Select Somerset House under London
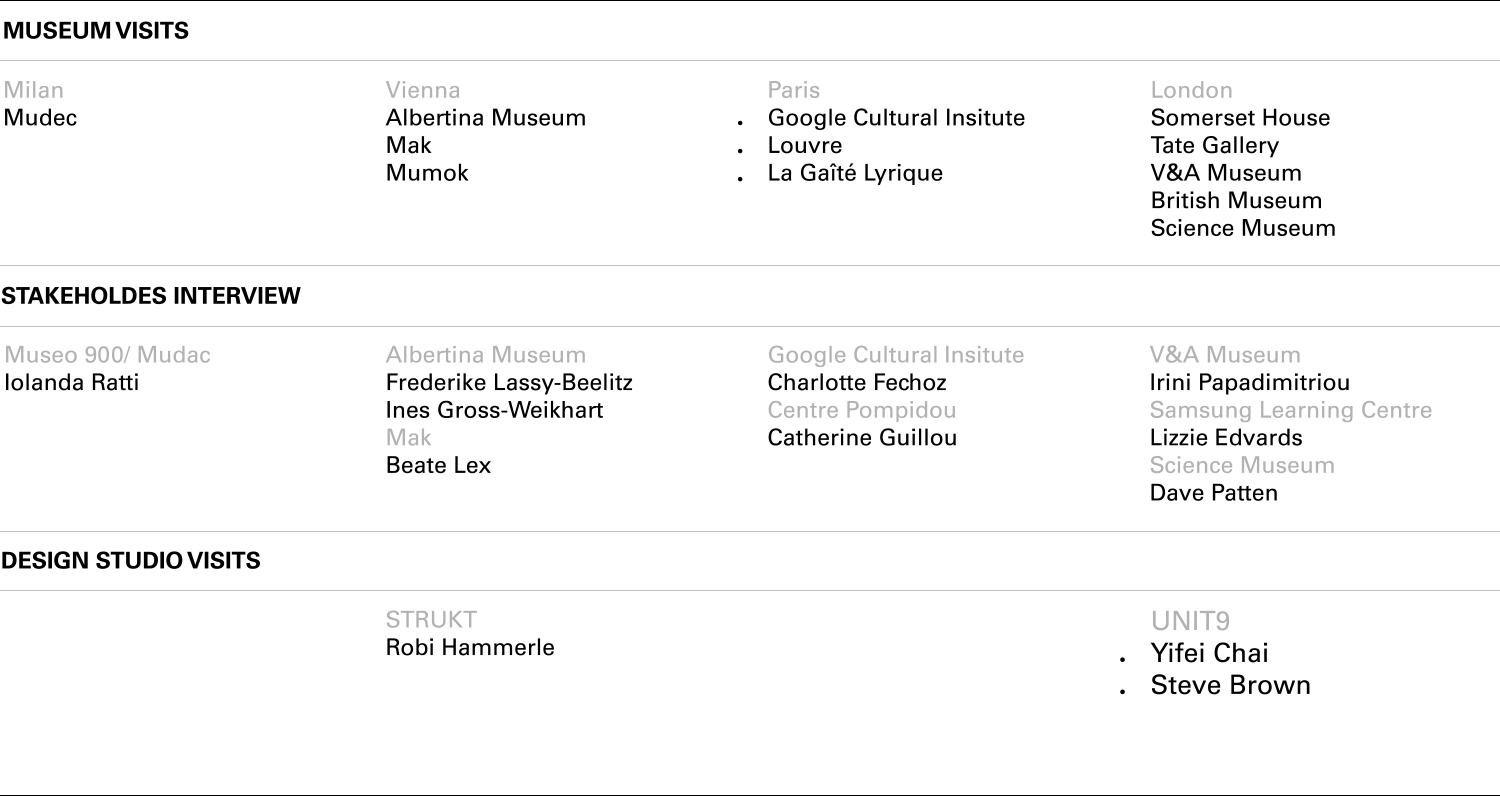Viewport: 1500px width, 796px height. (1240, 118)
